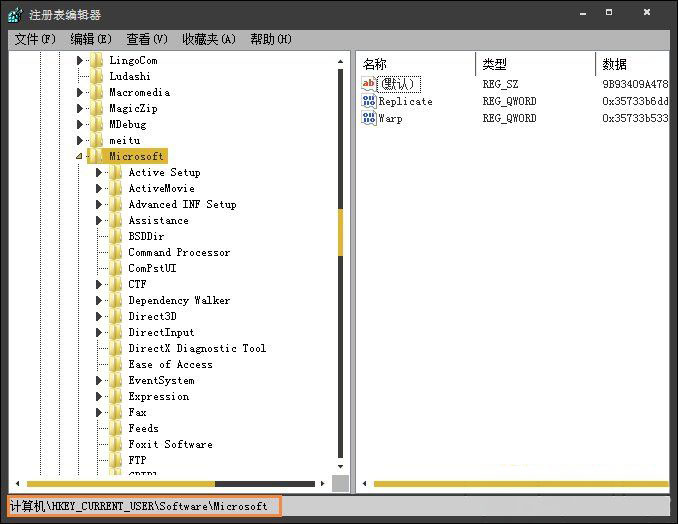The image size is (678, 524).
Task: Expand the CTF key arrow
Action: pos(99,284)
